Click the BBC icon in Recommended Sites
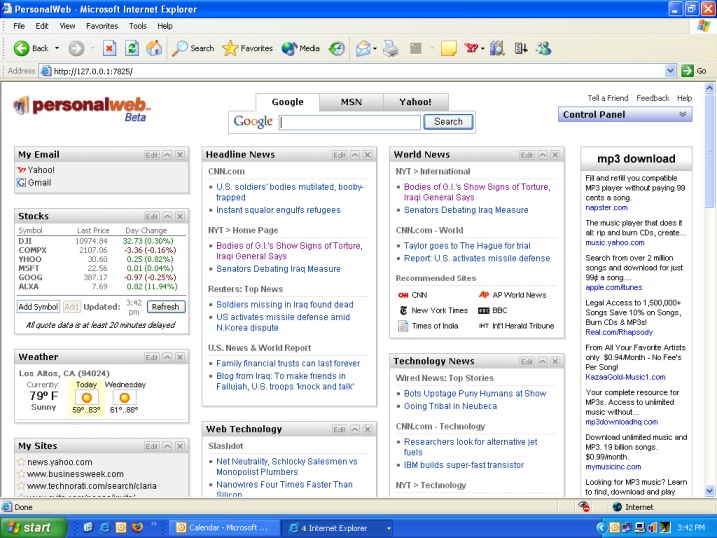 [x=484, y=310]
